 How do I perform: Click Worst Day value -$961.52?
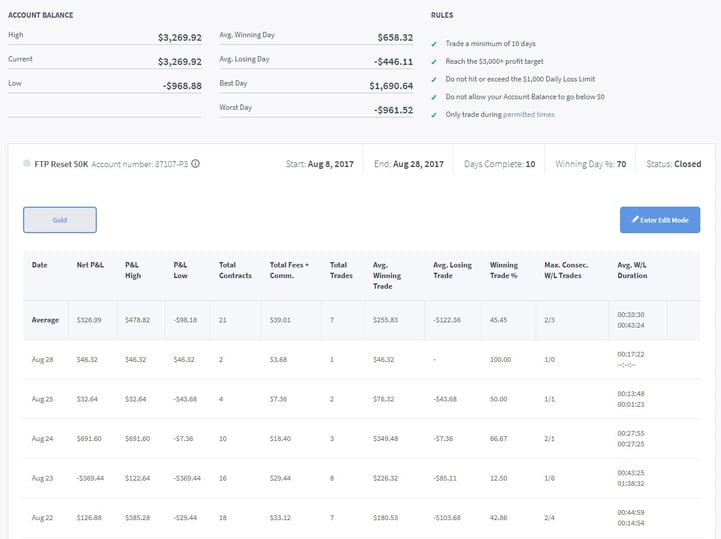[x=393, y=110]
